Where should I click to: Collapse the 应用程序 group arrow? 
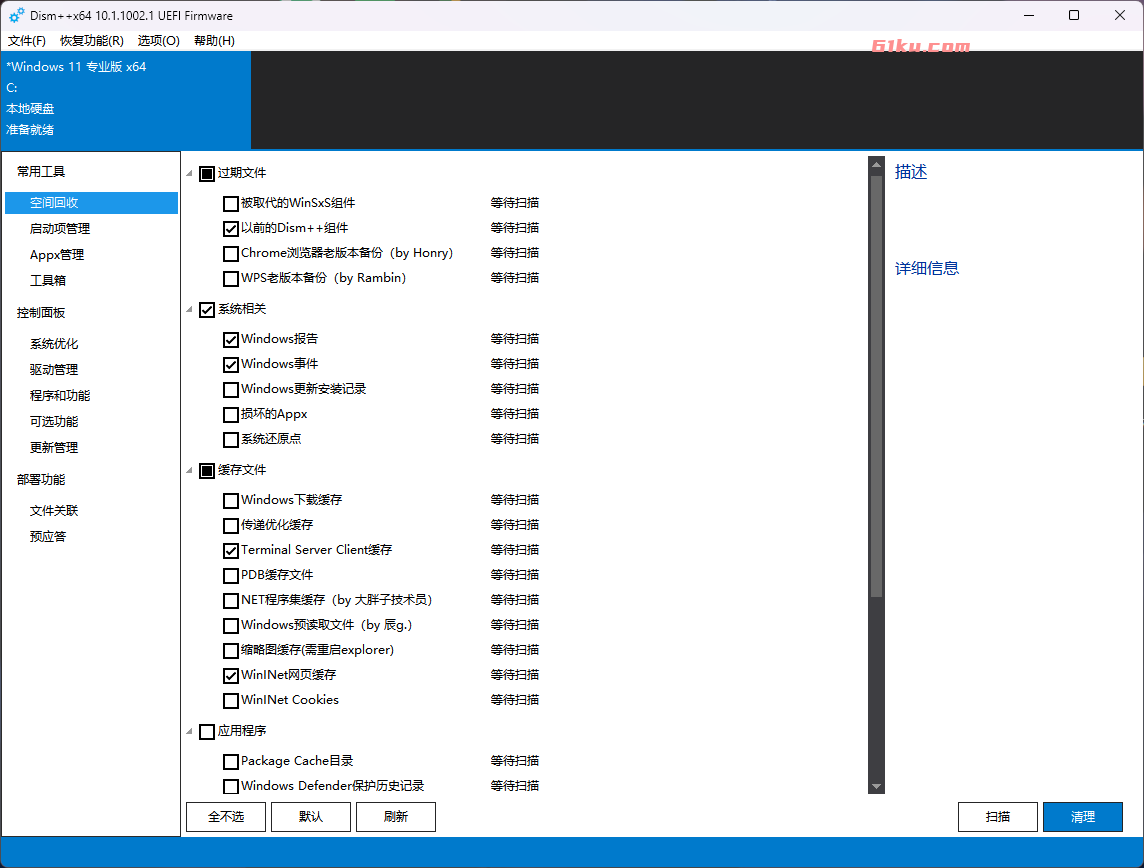(190, 731)
